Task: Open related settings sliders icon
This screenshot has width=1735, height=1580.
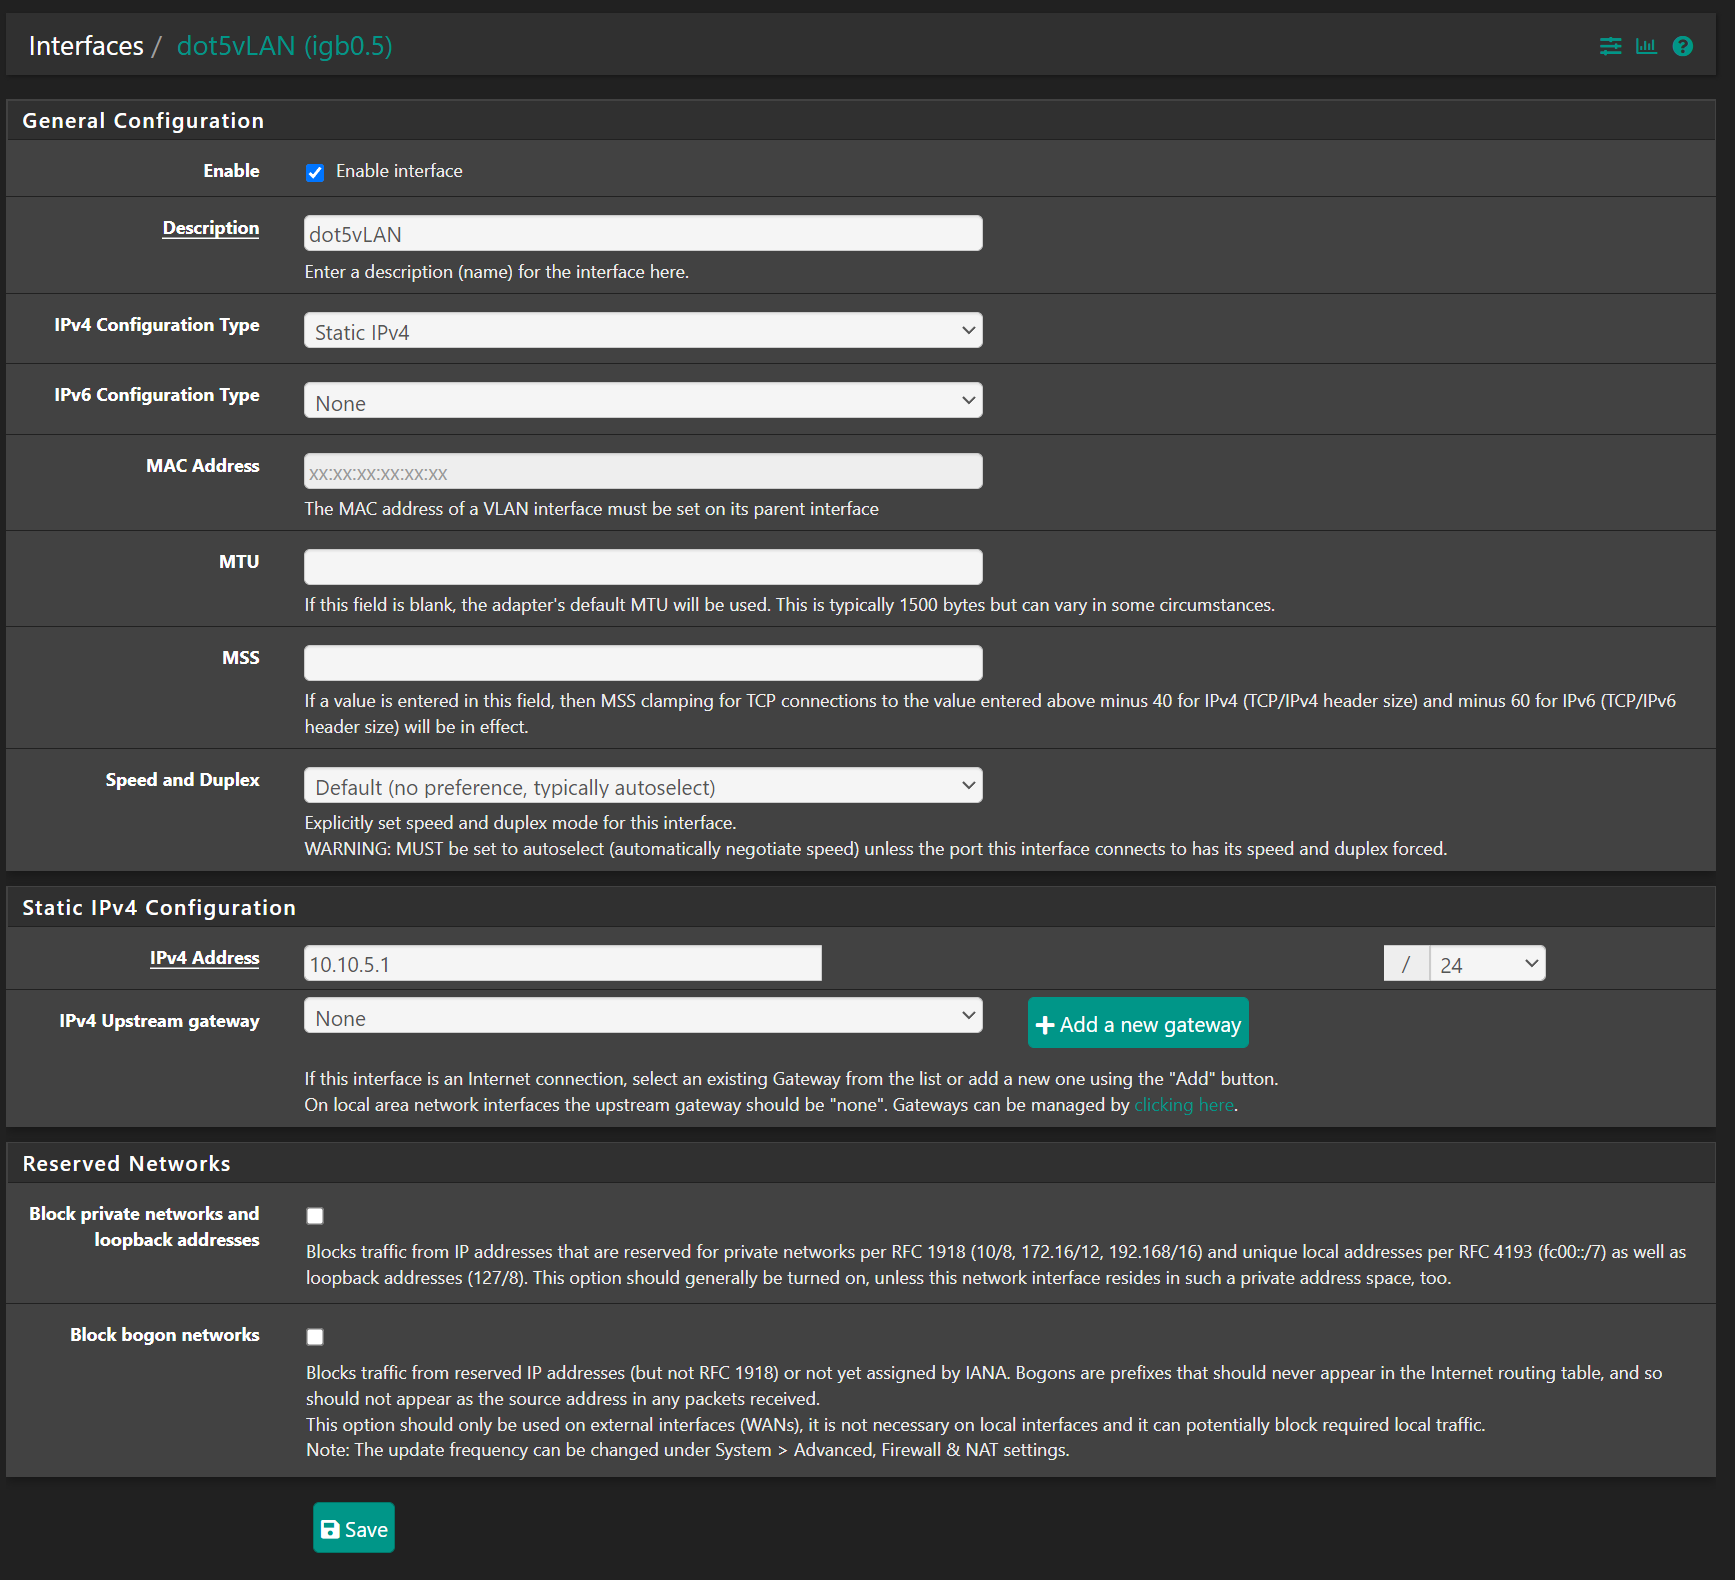Action: click(1610, 46)
